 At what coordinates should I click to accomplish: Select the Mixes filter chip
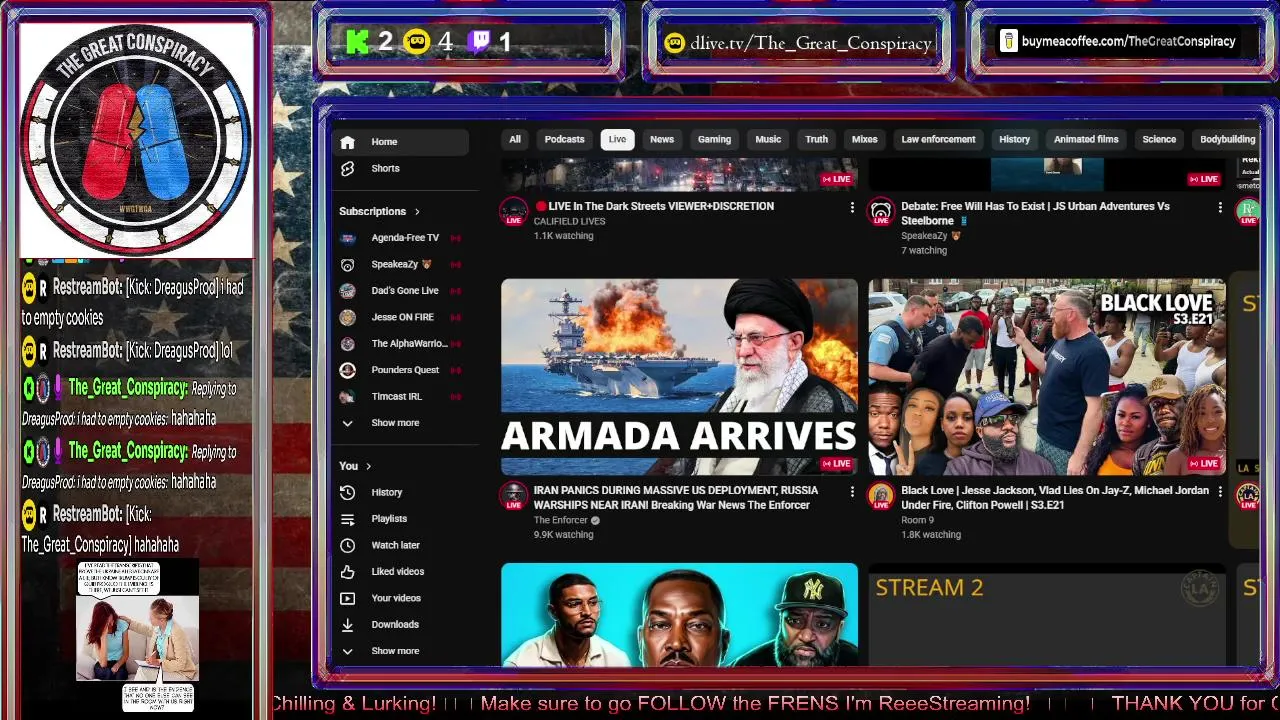tap(865, 139)
